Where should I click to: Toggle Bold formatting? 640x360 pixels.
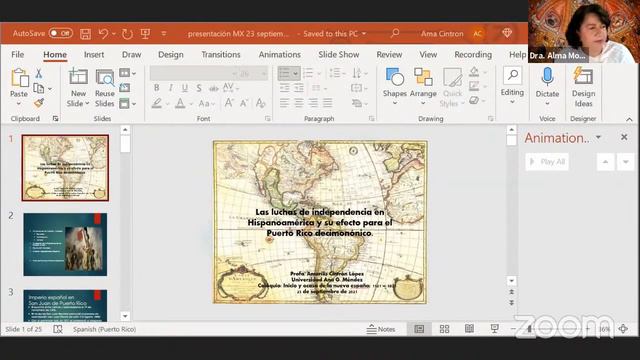coord(156,88)
